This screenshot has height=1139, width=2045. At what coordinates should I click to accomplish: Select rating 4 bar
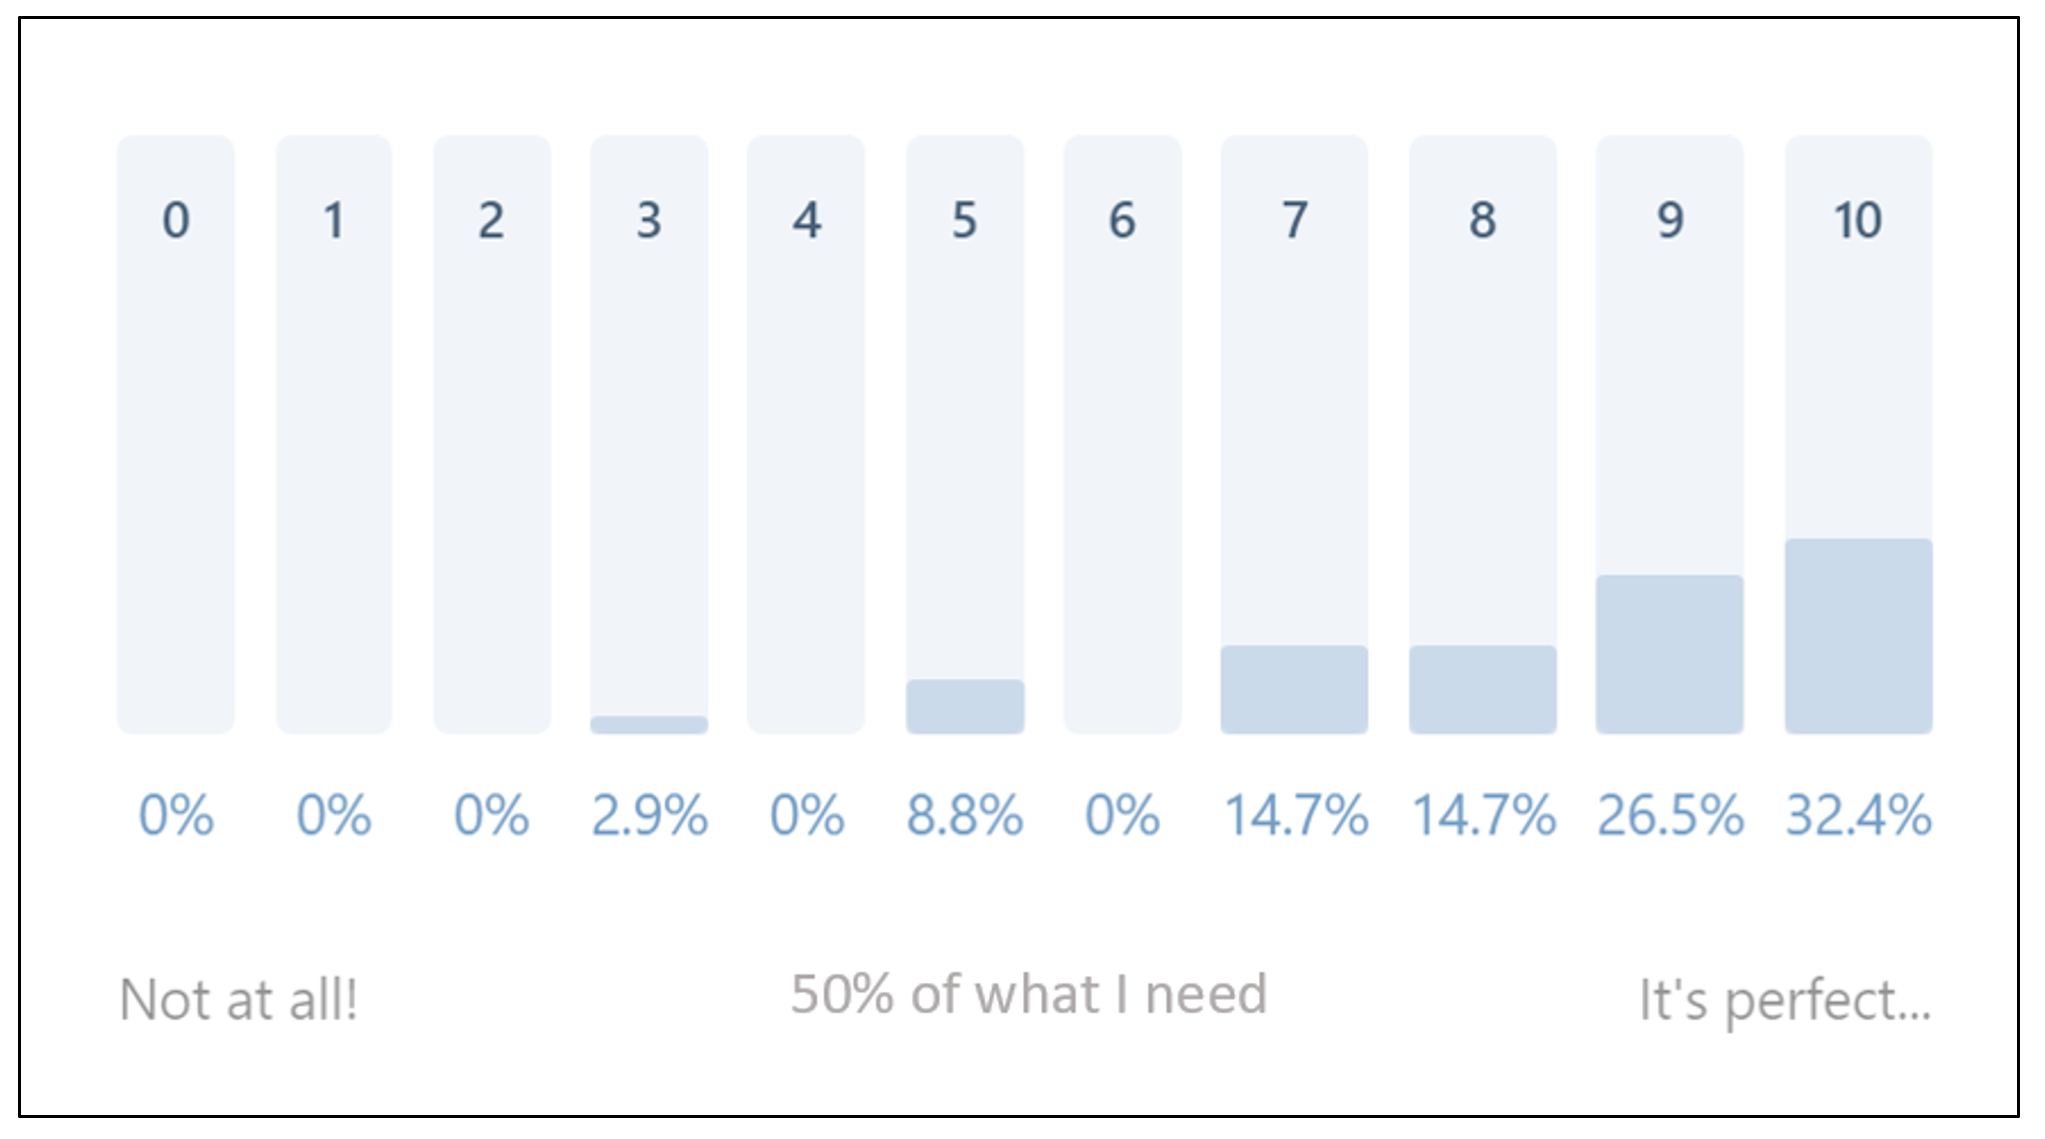tap(806, 435)
